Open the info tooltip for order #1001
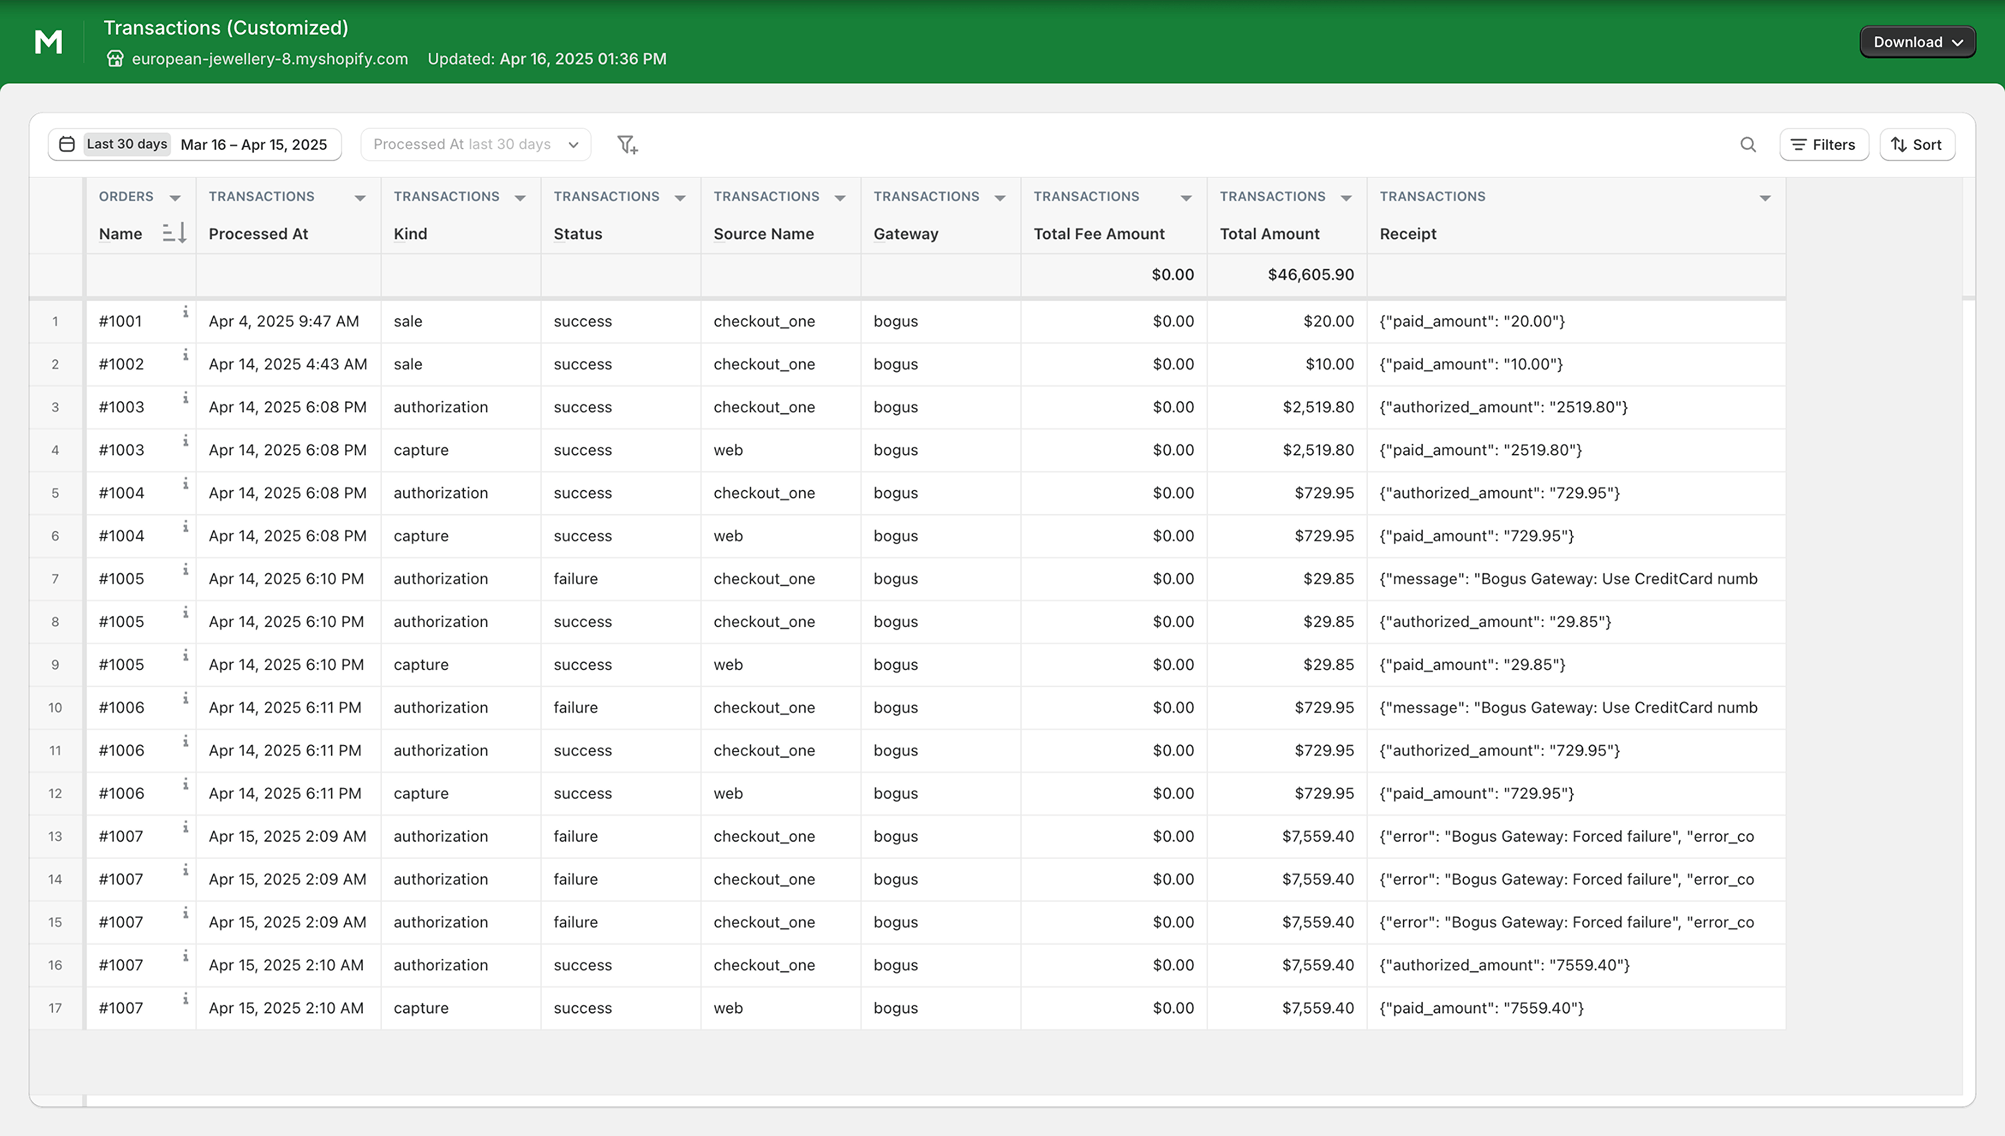2005x1136 pixels. tap(184, 312)
